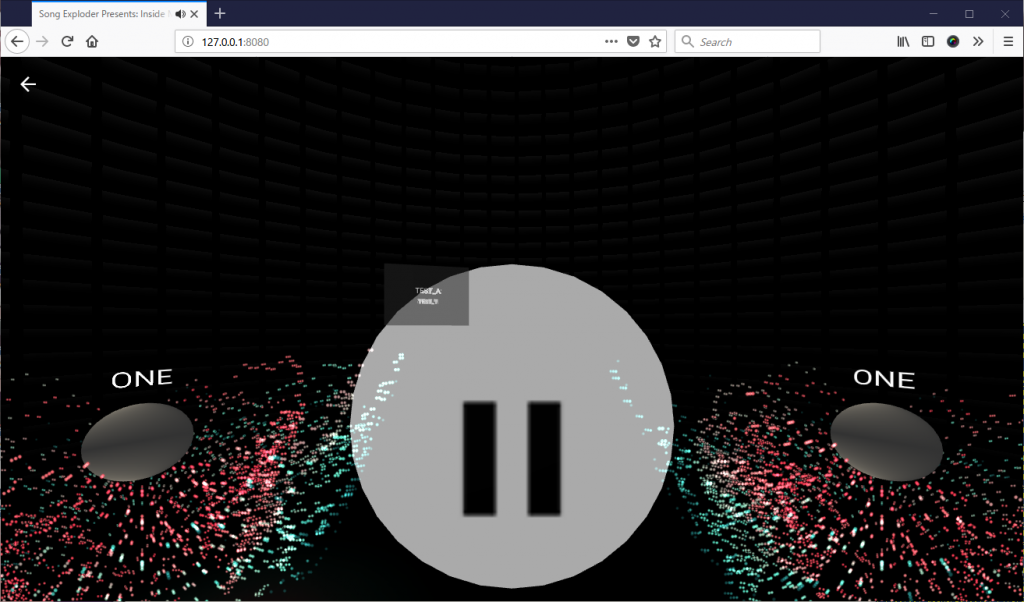Open the page actions three-dot menu
Image resolution: width=1024 pixels, height=602 pixels.
pos(611,42)
